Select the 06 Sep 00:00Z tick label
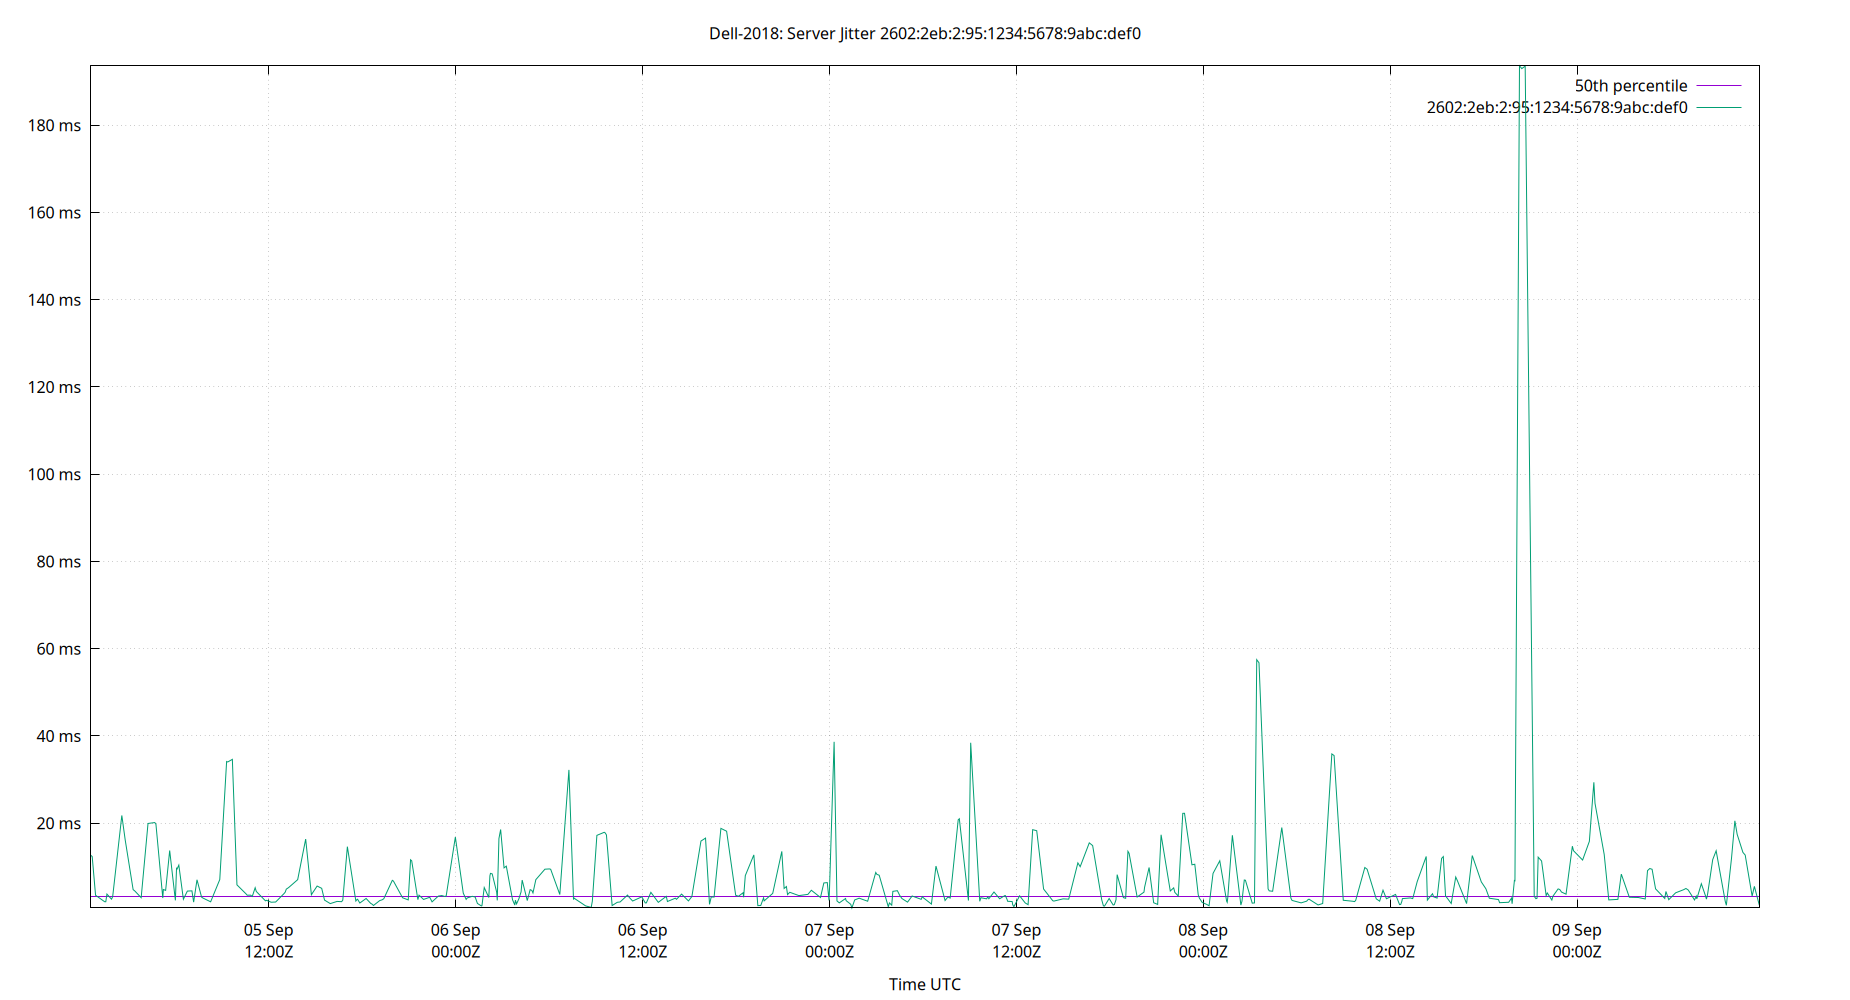The image size is (1850, 1000). (455, 941)
